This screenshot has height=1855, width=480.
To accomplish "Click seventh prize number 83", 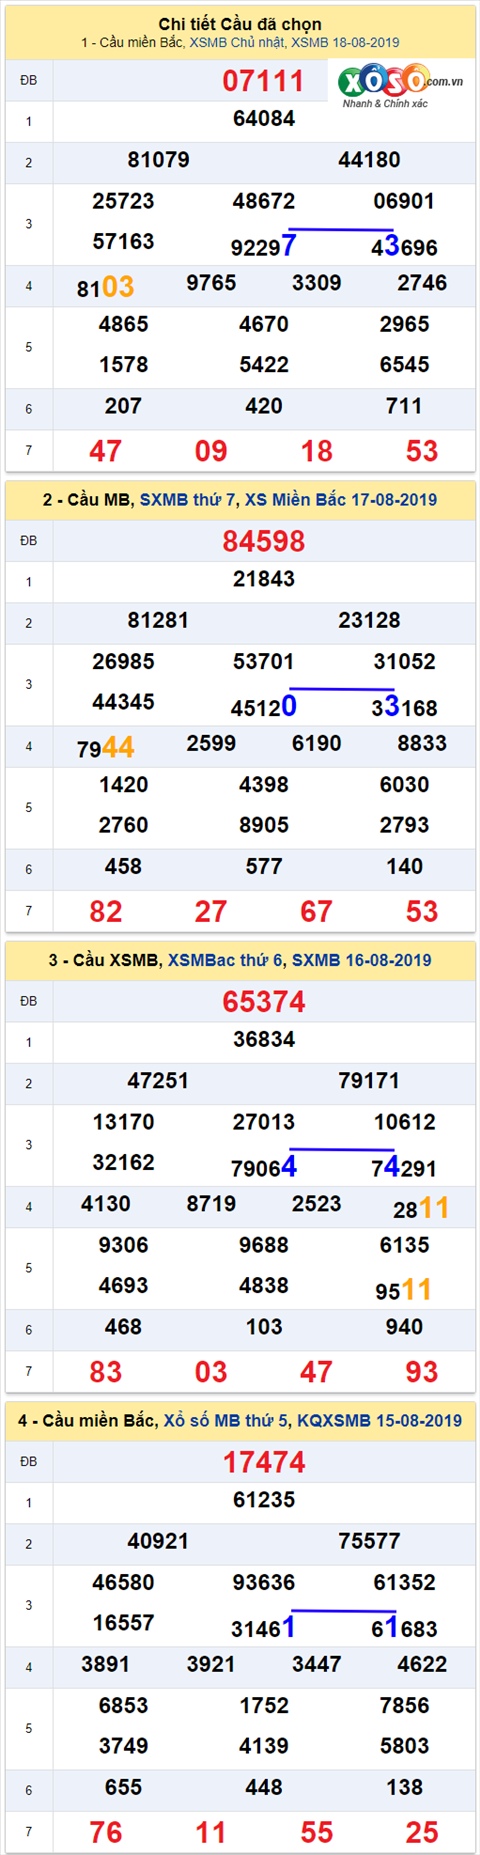I will pos(105,1372).
